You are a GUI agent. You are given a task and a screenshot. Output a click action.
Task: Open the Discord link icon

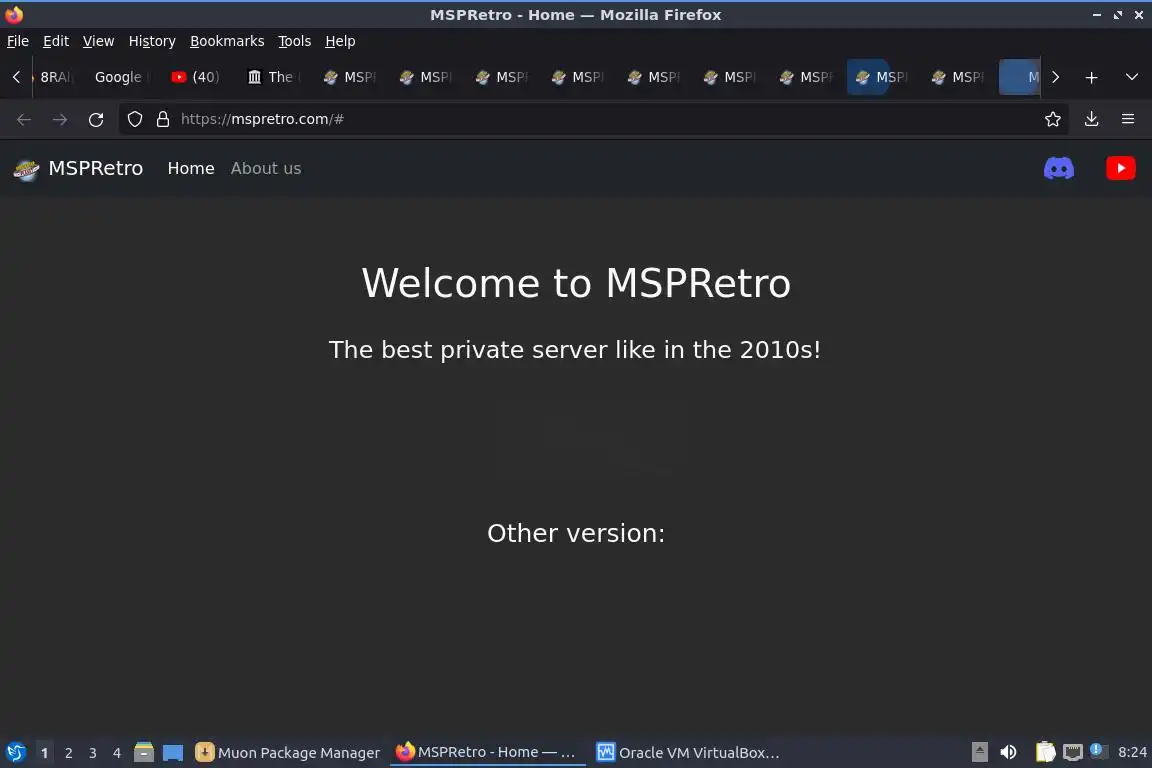coord(1059,168)
